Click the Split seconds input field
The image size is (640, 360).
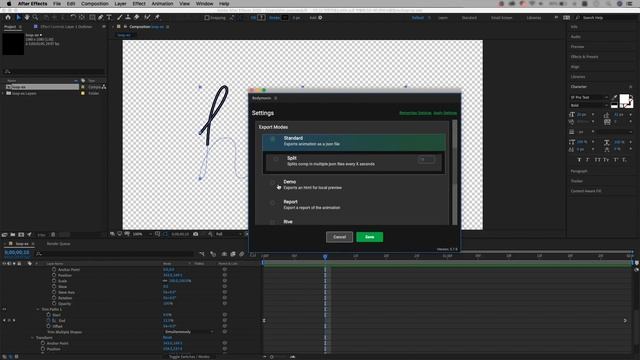(426, 160)
